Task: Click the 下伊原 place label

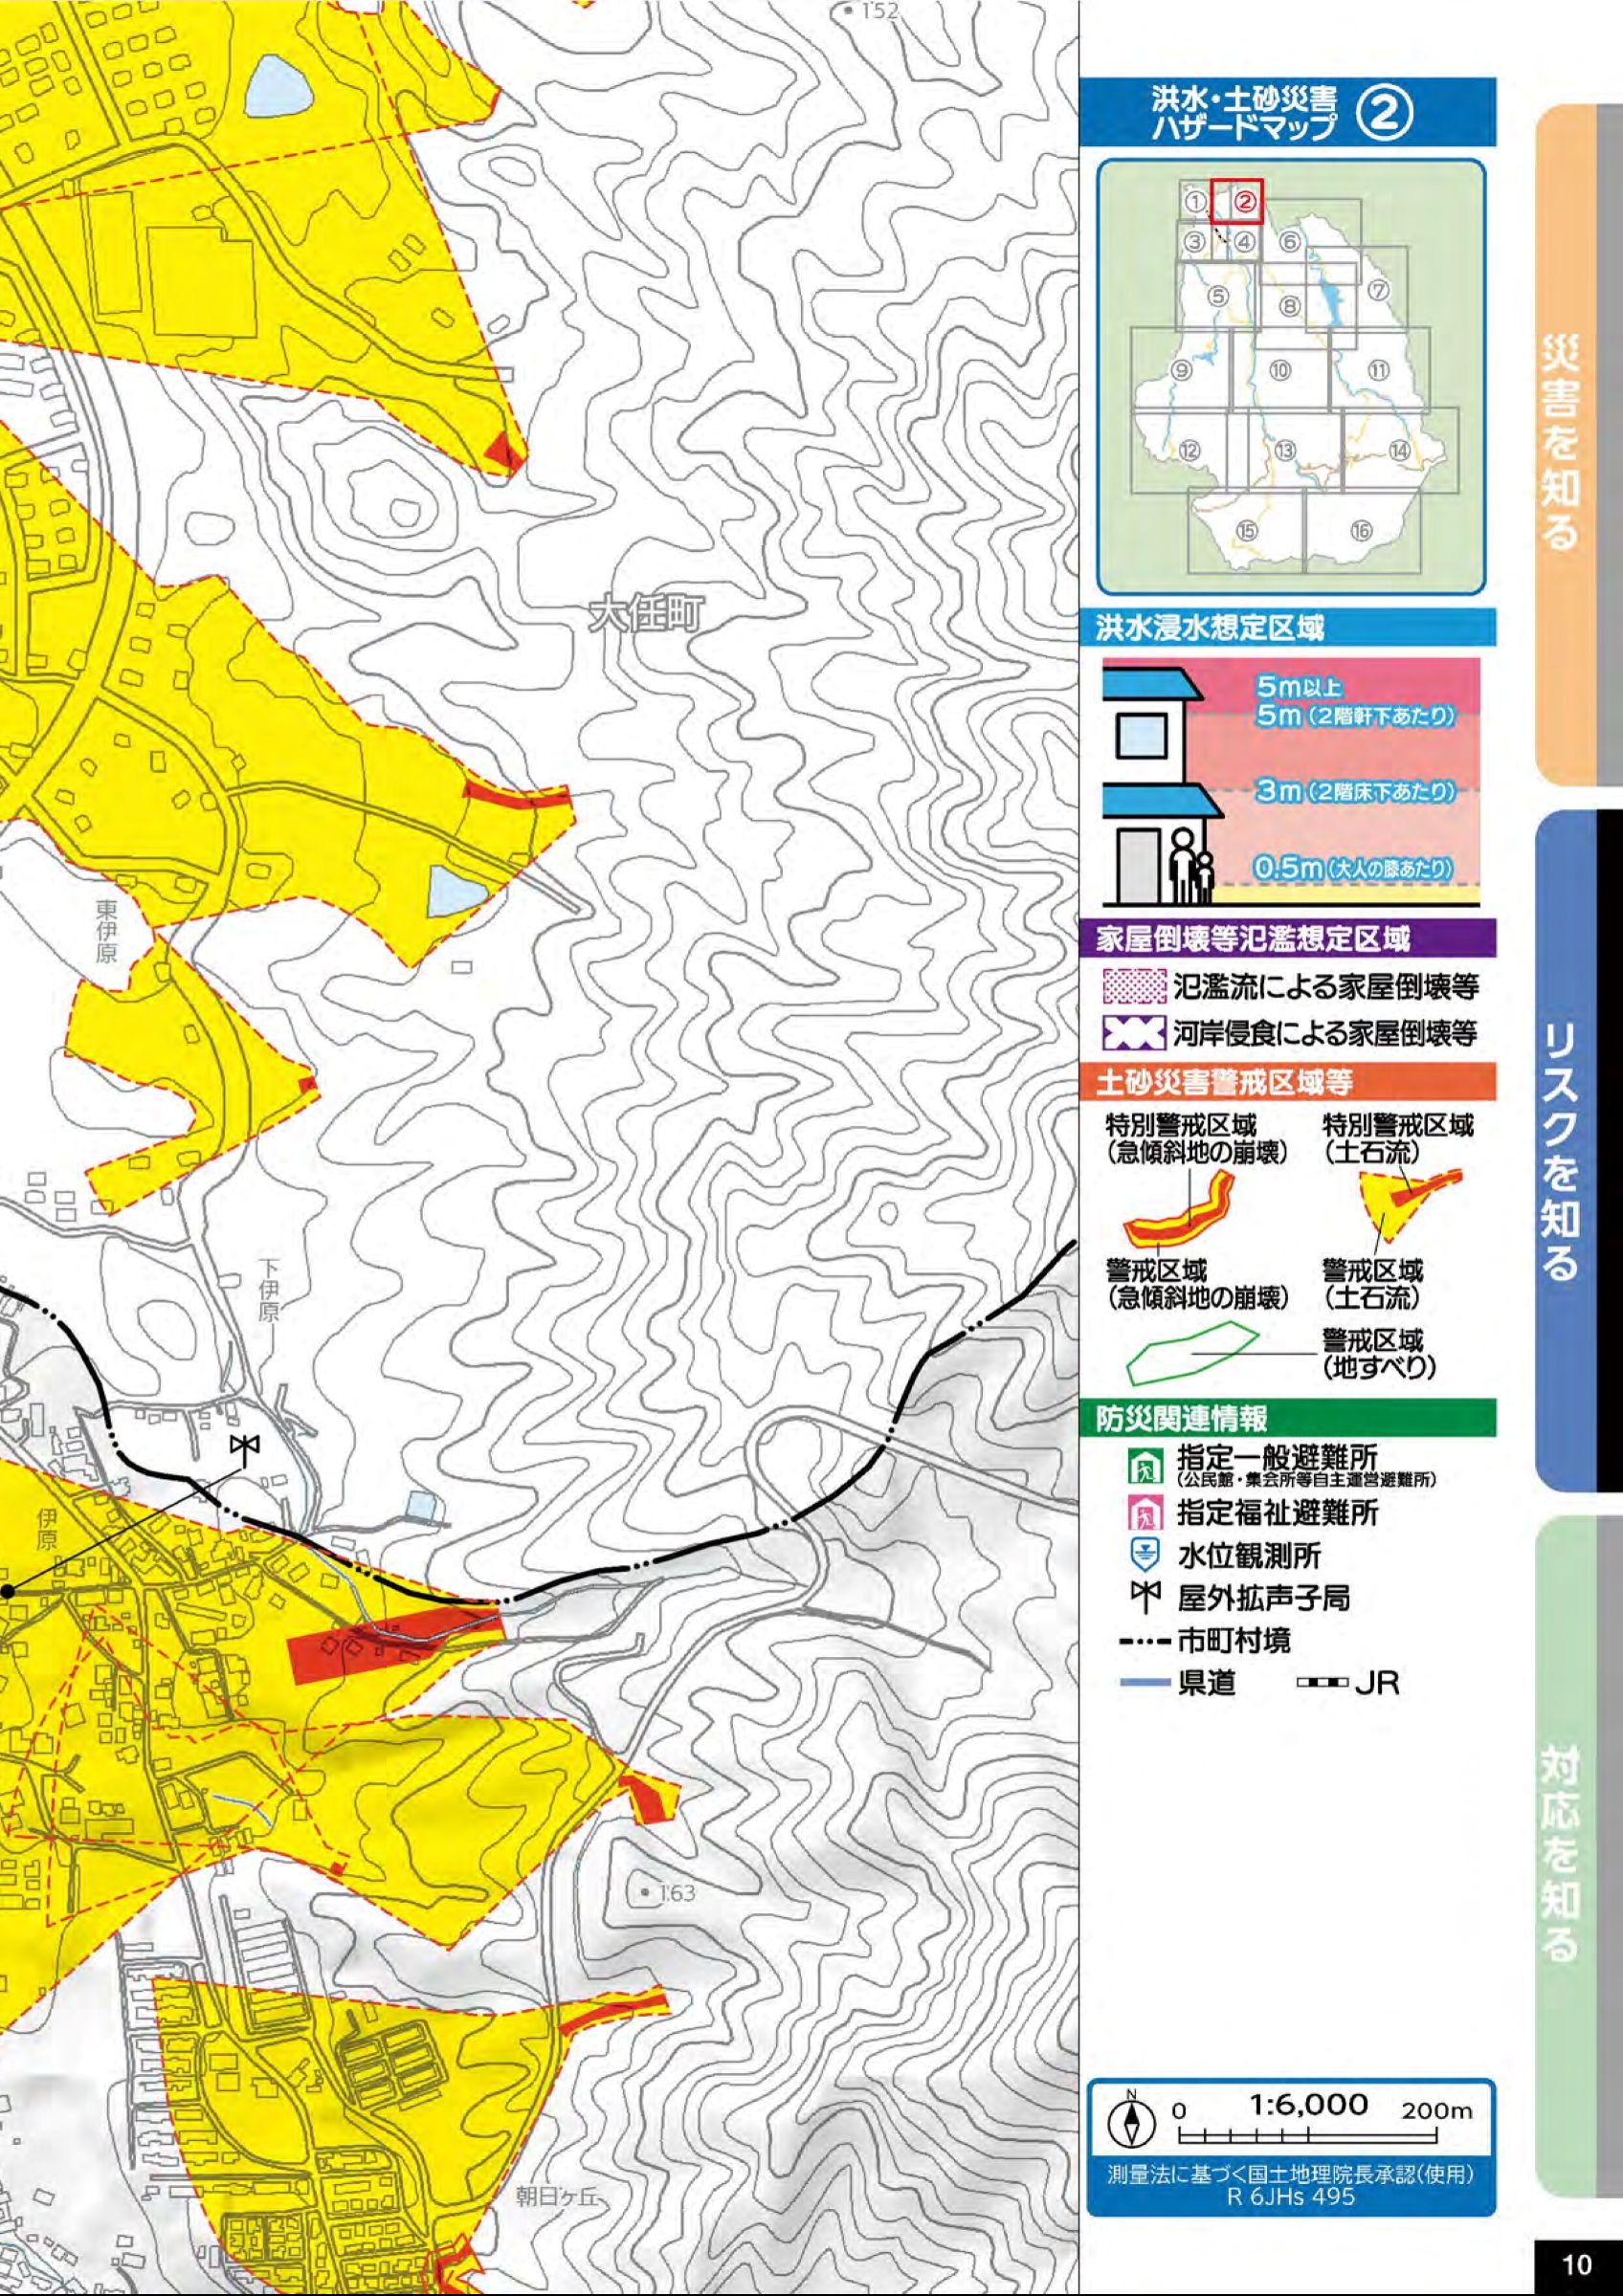Action: coord(268,1290)
